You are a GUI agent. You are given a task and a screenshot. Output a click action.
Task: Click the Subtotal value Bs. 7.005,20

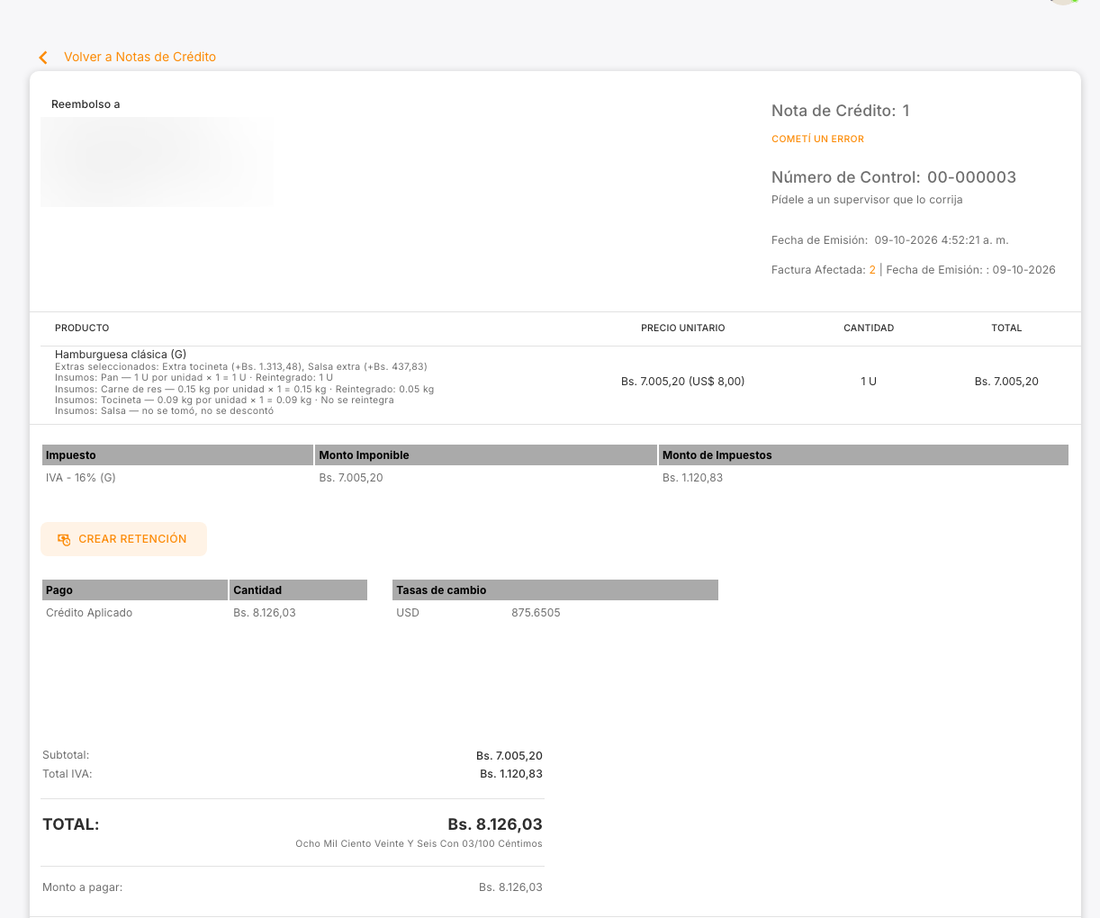(509, 756)
